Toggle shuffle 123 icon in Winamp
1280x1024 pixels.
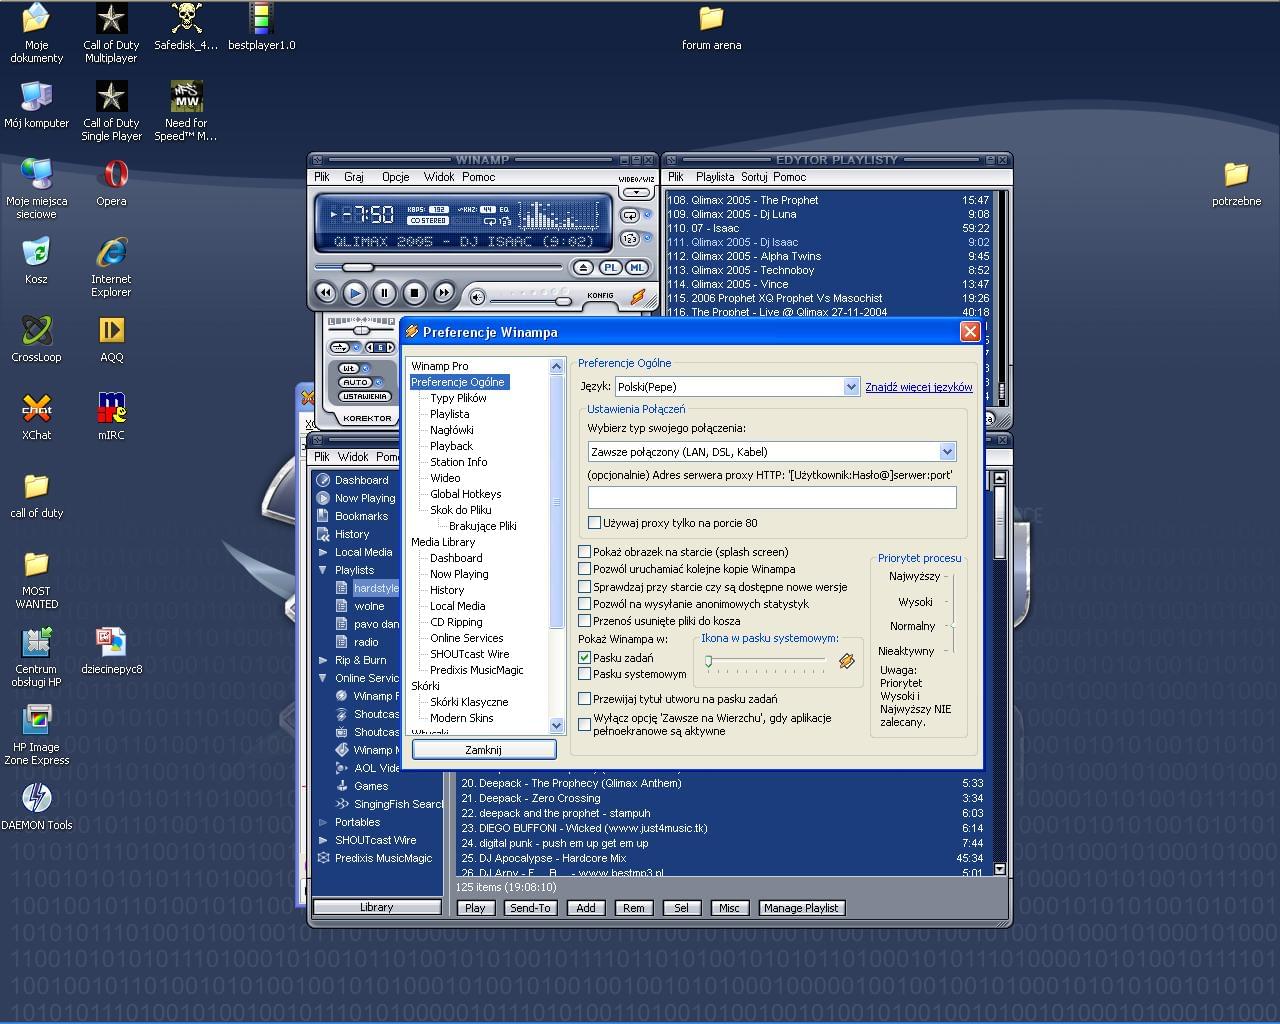630,238
